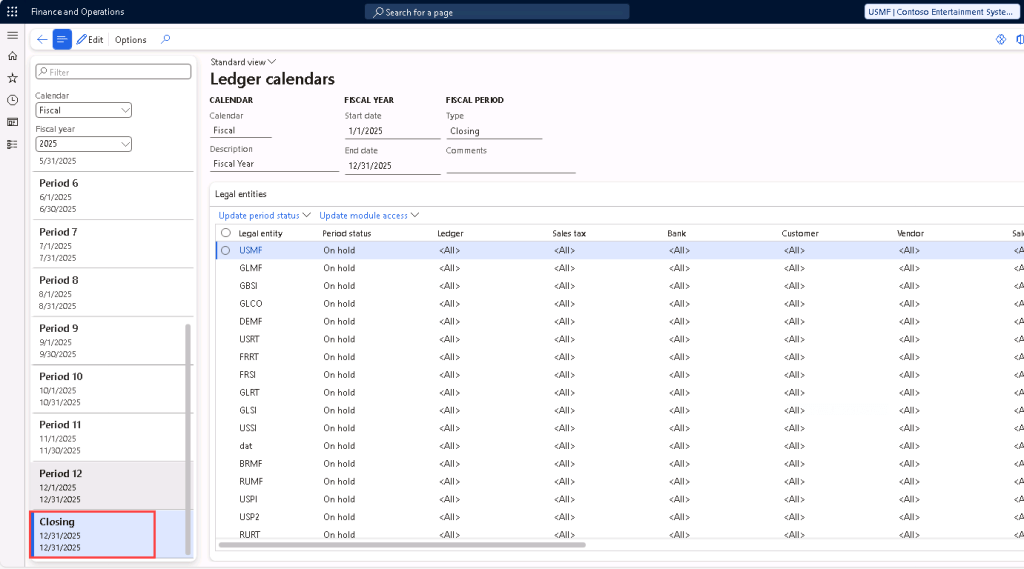Viewport: 1024px width, 569px height.
Task: Expand the navigation pane hamburger menu
Action: pyautogui.click(x=12, y=35)
